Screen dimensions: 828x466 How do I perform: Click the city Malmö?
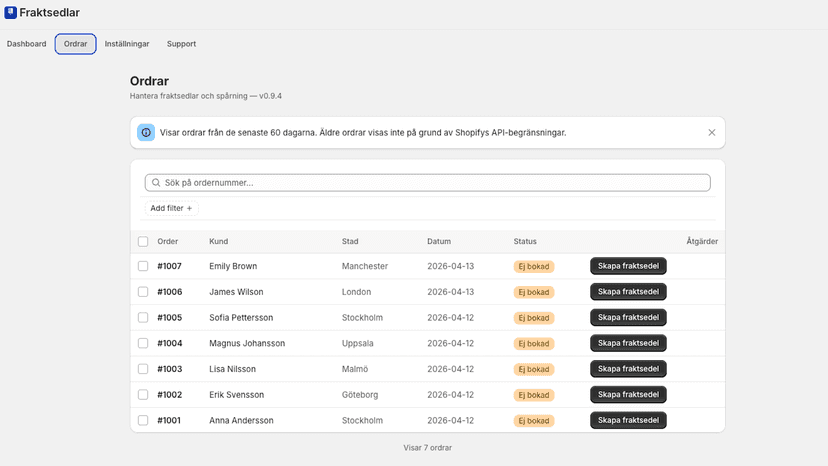click(x=355, y=369)
